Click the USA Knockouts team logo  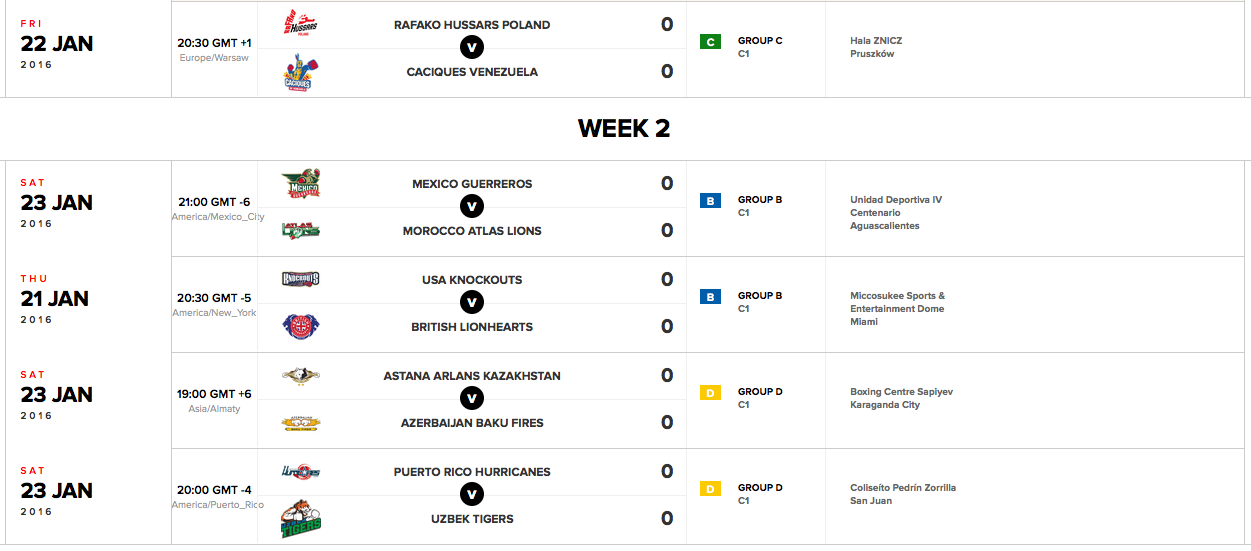(301, 279)
